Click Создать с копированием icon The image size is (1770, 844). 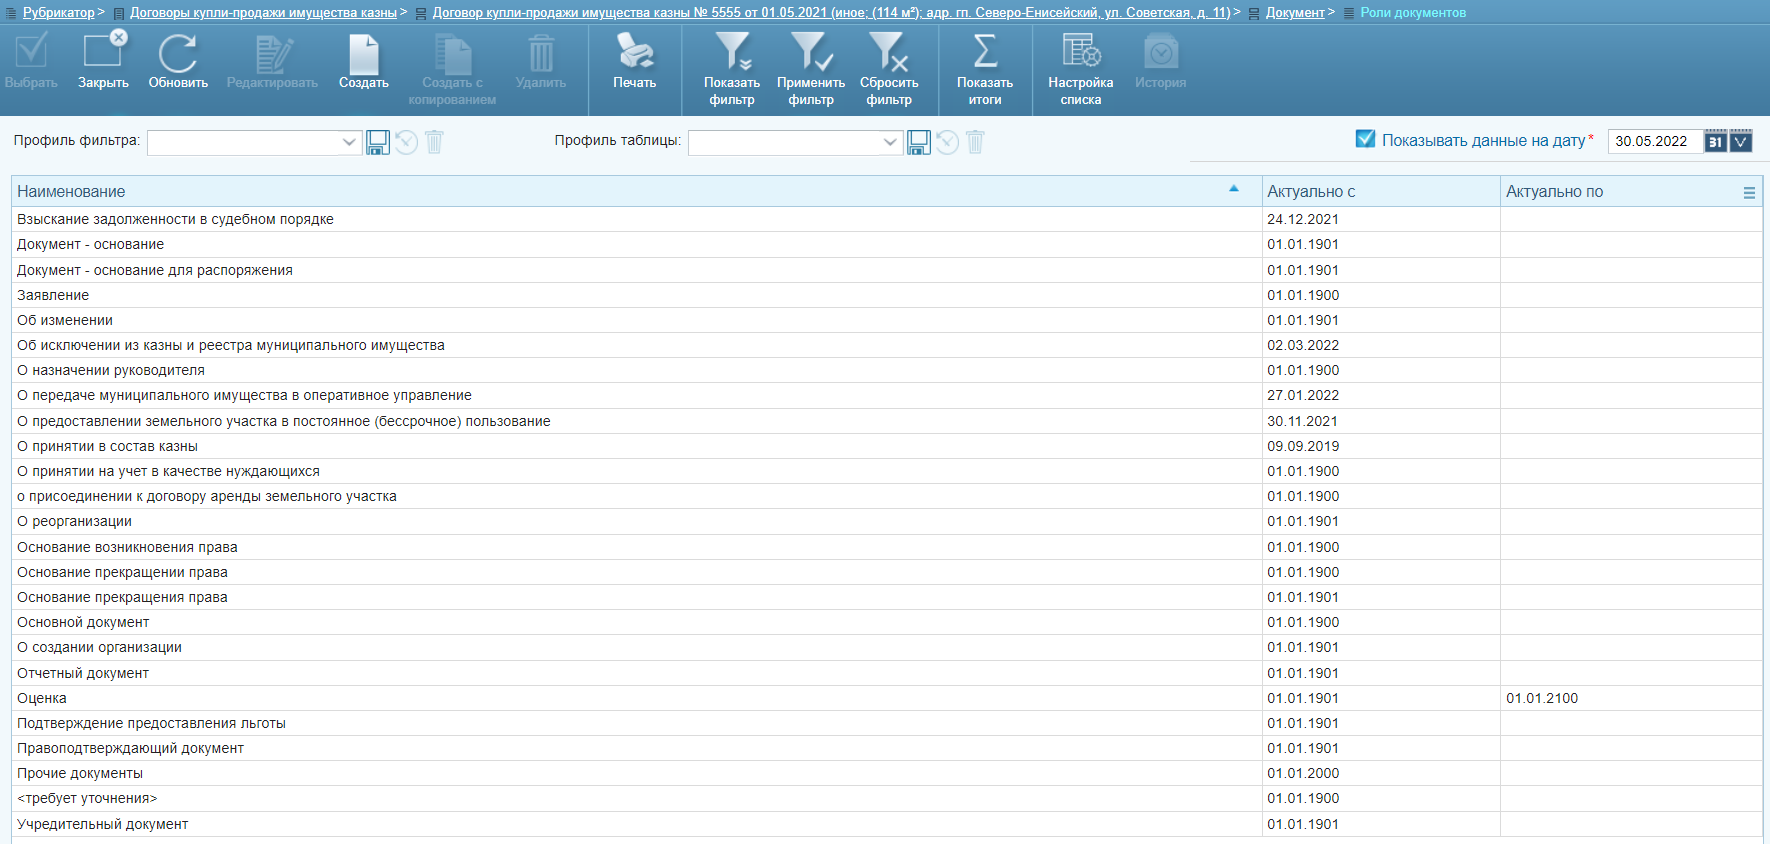tap(452, 53)
